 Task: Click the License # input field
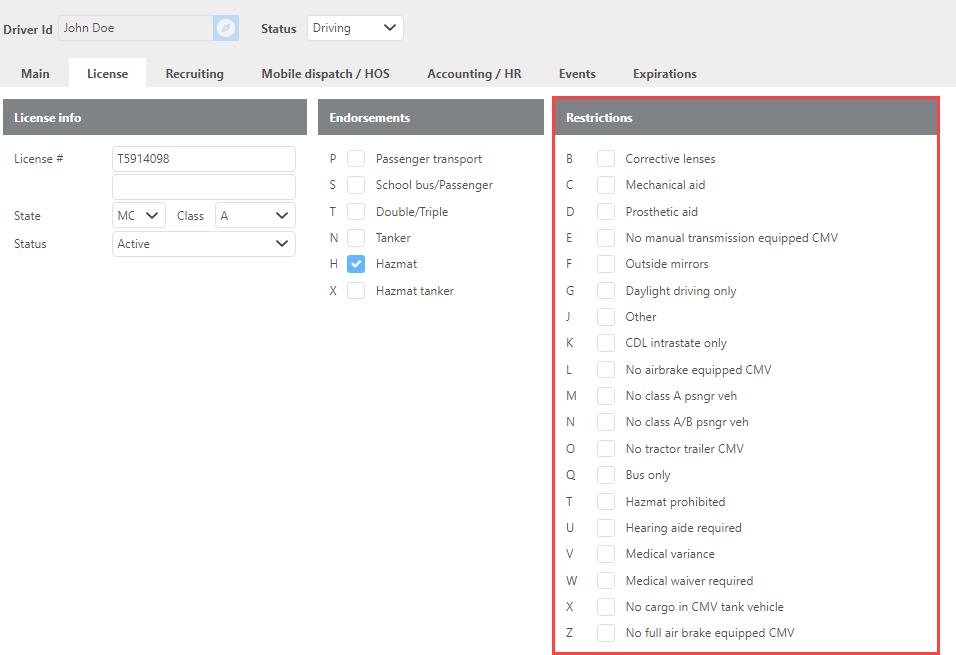pos(204,159)
